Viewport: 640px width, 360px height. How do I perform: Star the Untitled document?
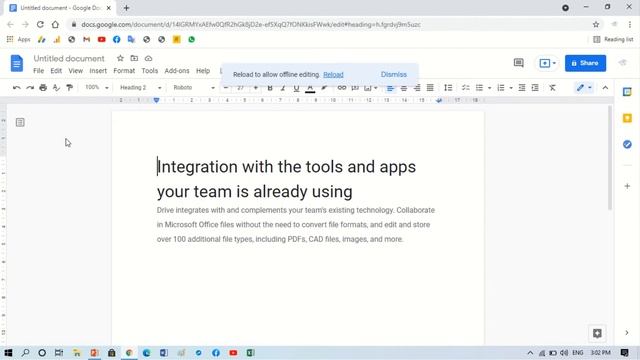pyautogui.click(x=120, y=58)
